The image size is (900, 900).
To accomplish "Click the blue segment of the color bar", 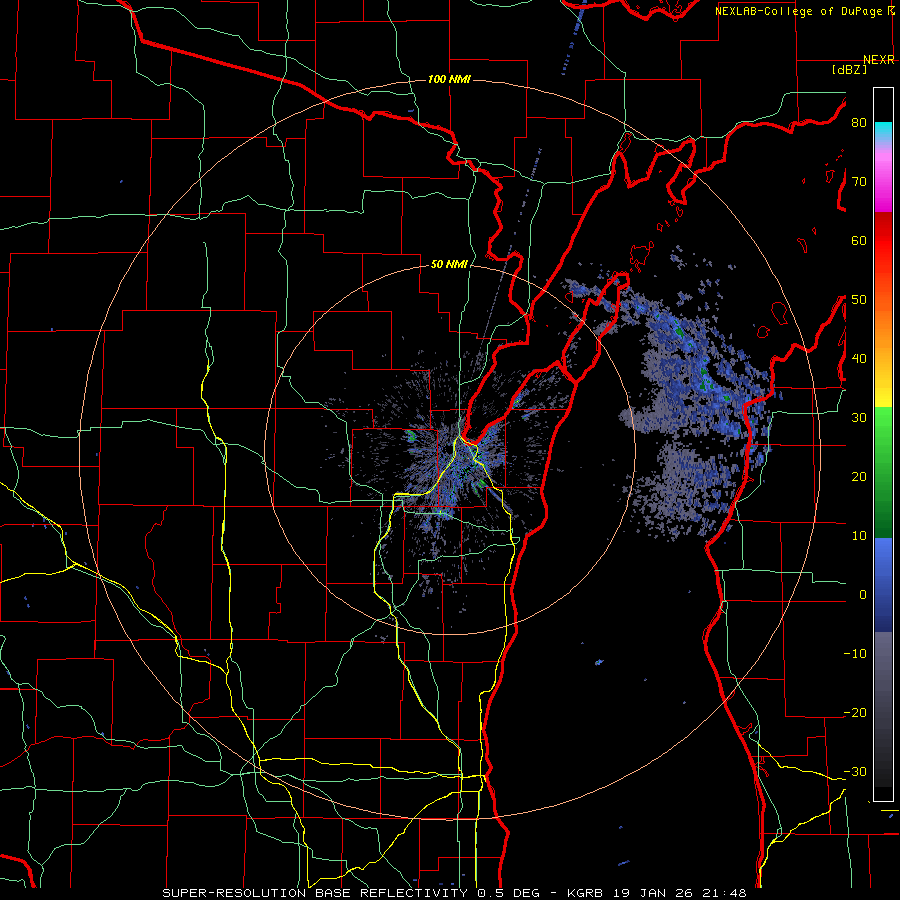I will tap(883, 585).
